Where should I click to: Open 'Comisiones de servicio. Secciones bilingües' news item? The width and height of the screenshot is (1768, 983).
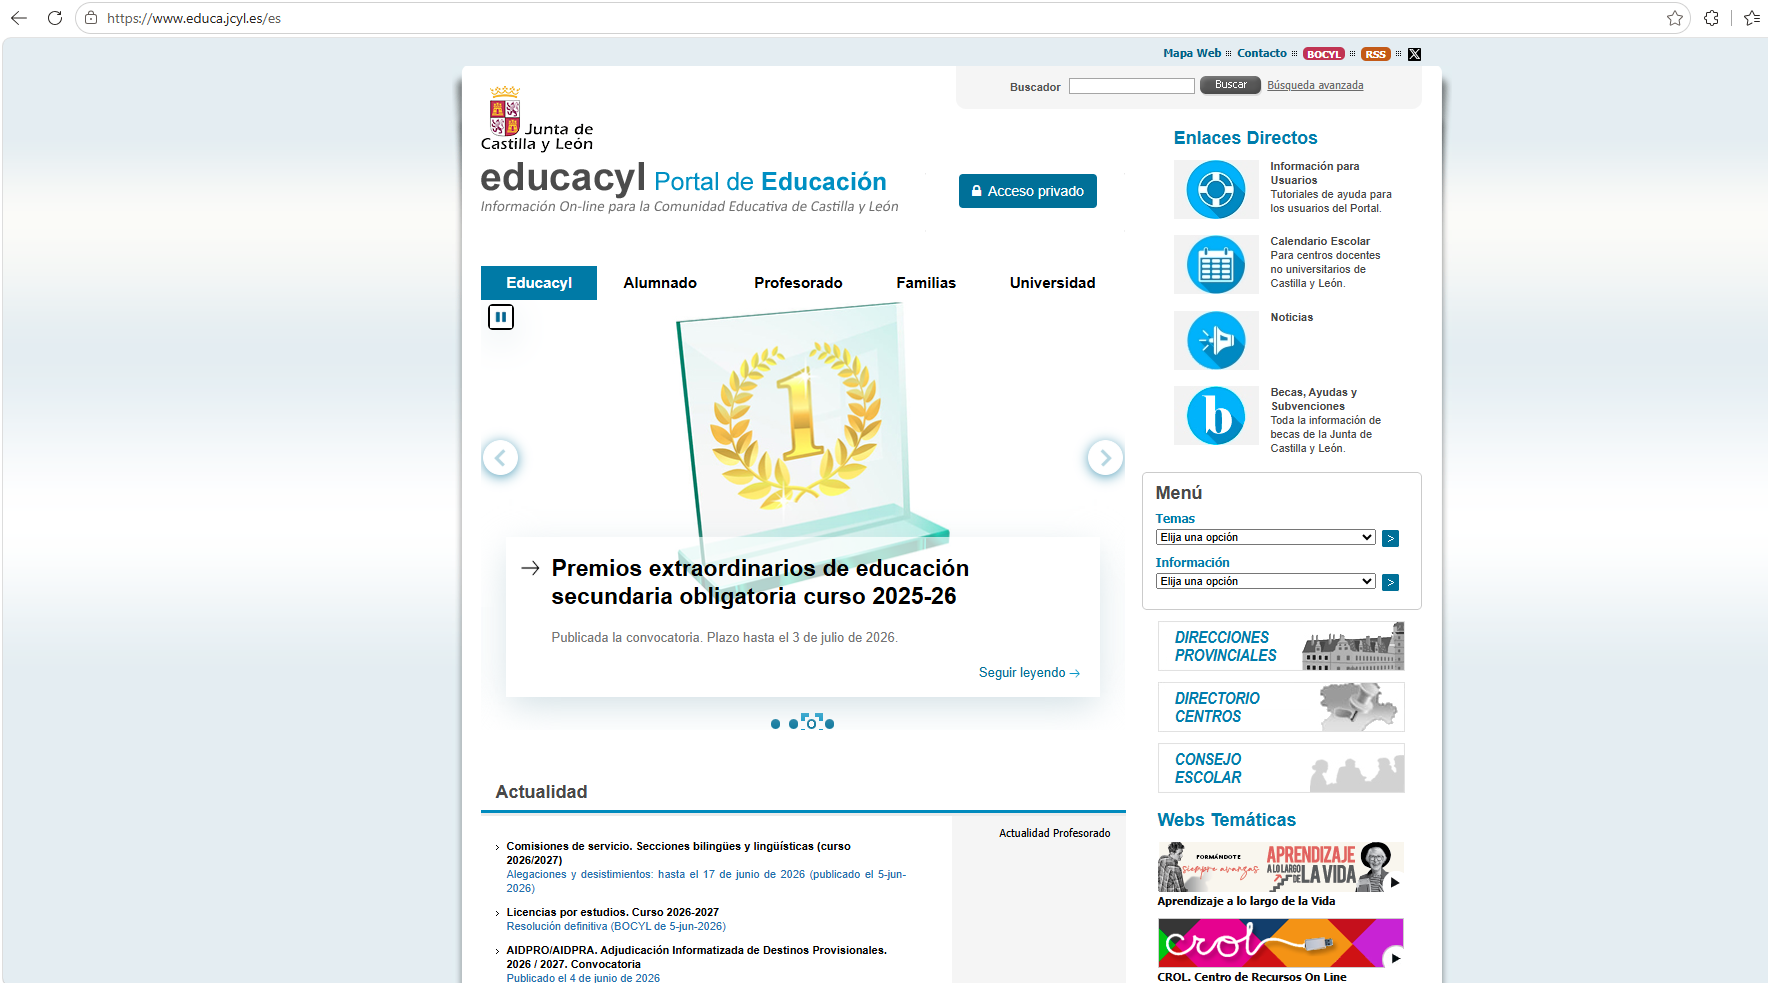point(678,853)
